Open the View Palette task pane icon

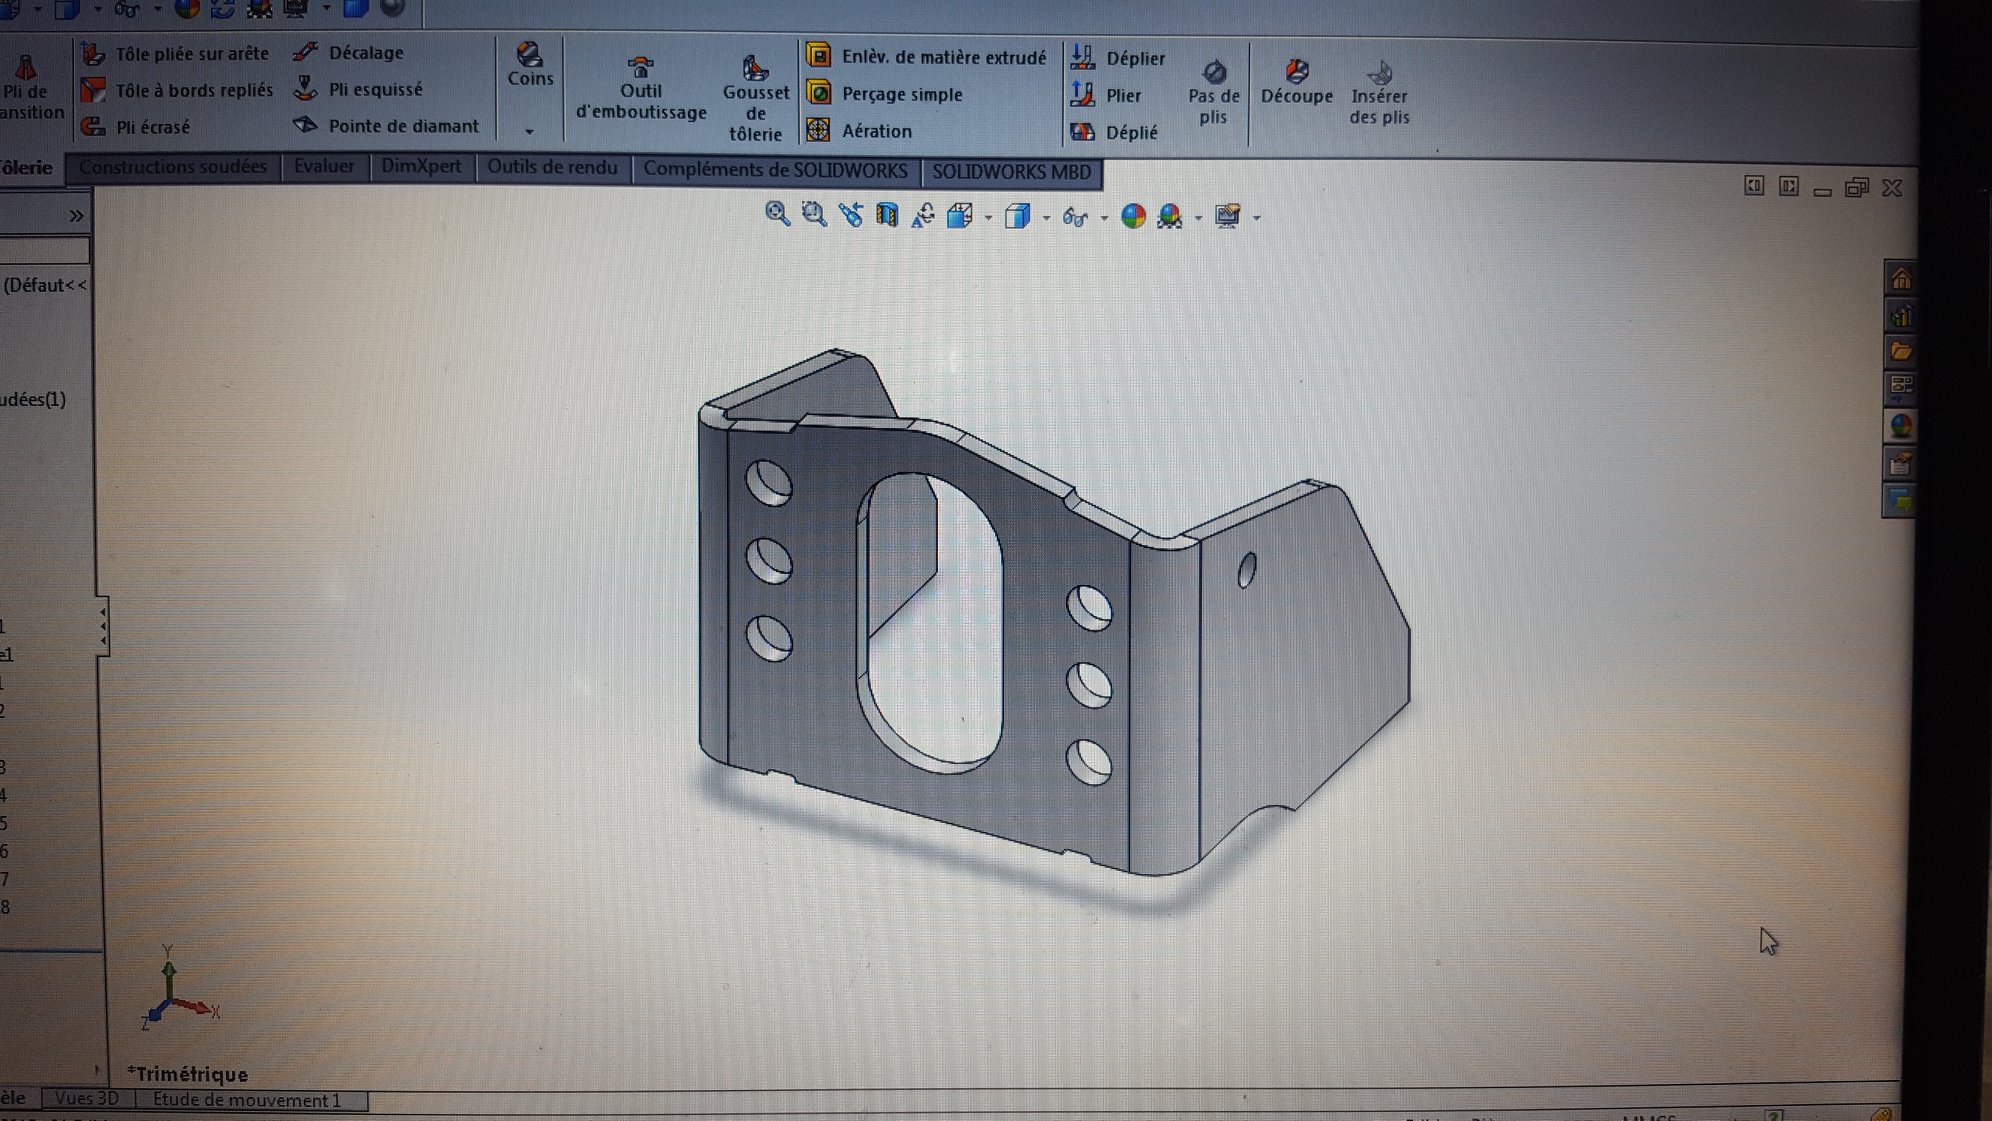[x=1900, y=388]
